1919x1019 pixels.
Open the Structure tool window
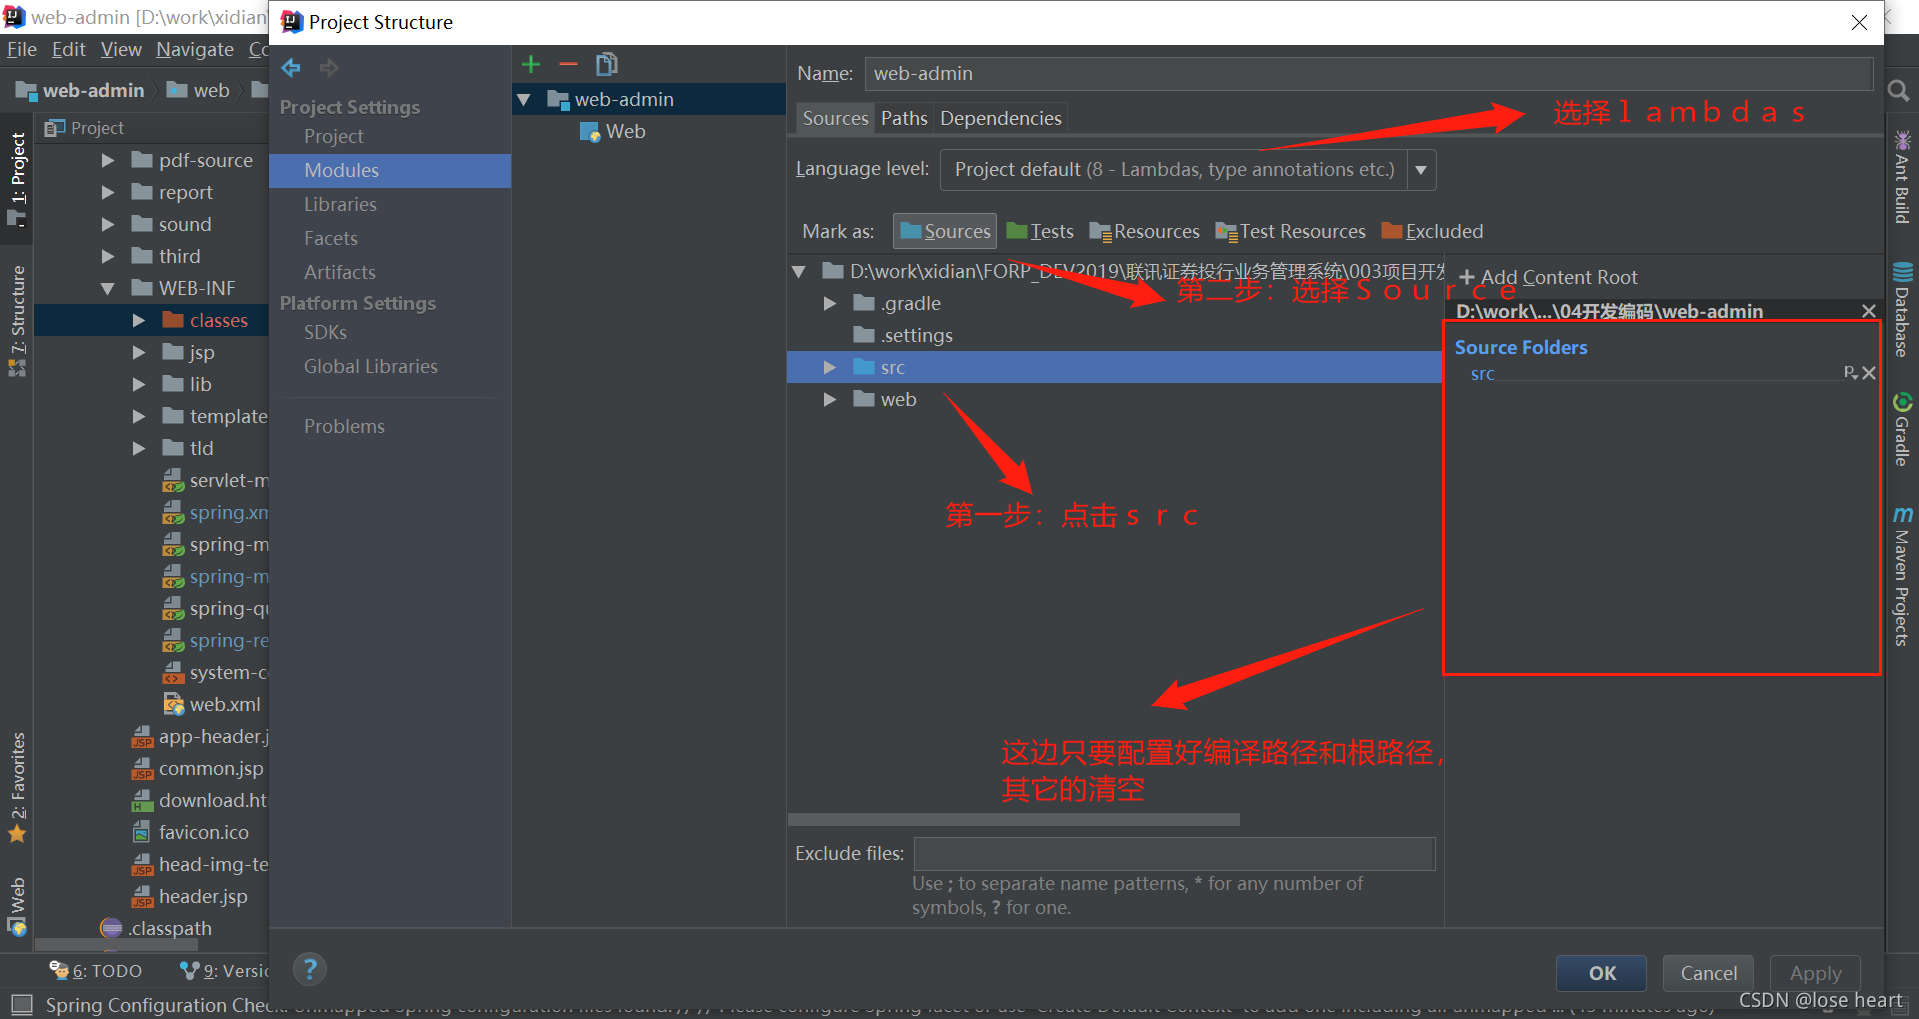(17, 320)
